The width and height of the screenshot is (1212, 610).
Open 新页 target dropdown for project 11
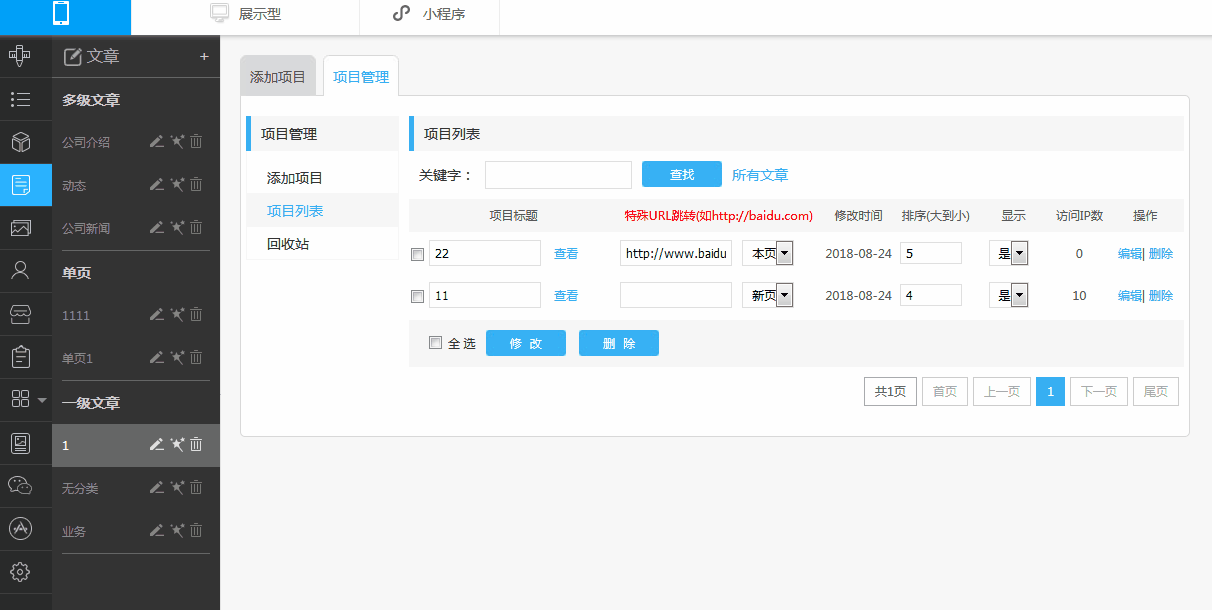[767, 295]
